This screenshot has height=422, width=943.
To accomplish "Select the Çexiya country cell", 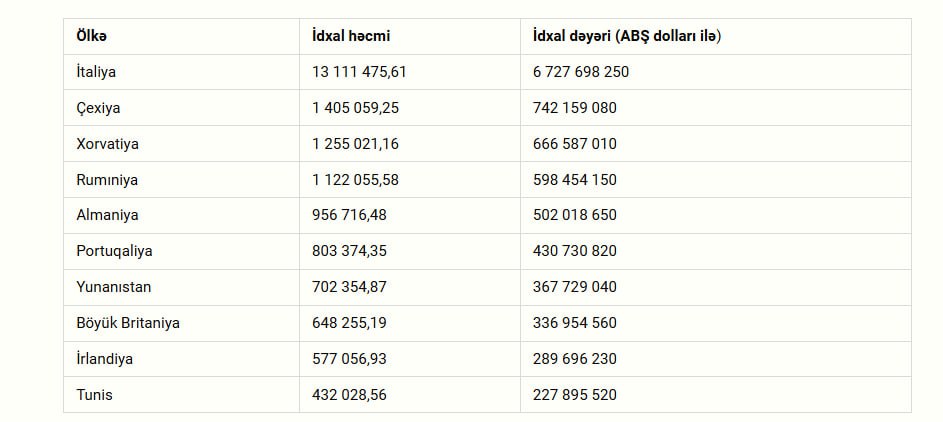I will point(98,108).
